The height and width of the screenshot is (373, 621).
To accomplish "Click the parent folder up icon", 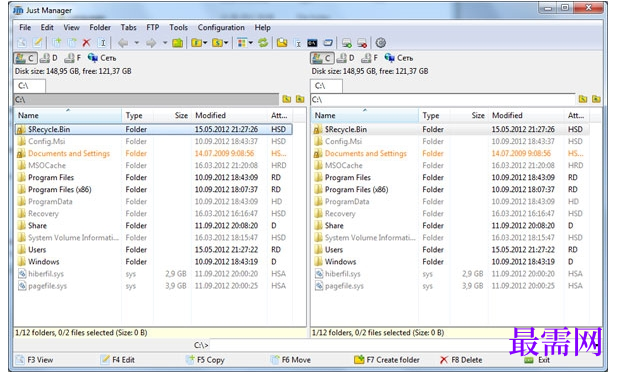I will (x=177, y=43).
